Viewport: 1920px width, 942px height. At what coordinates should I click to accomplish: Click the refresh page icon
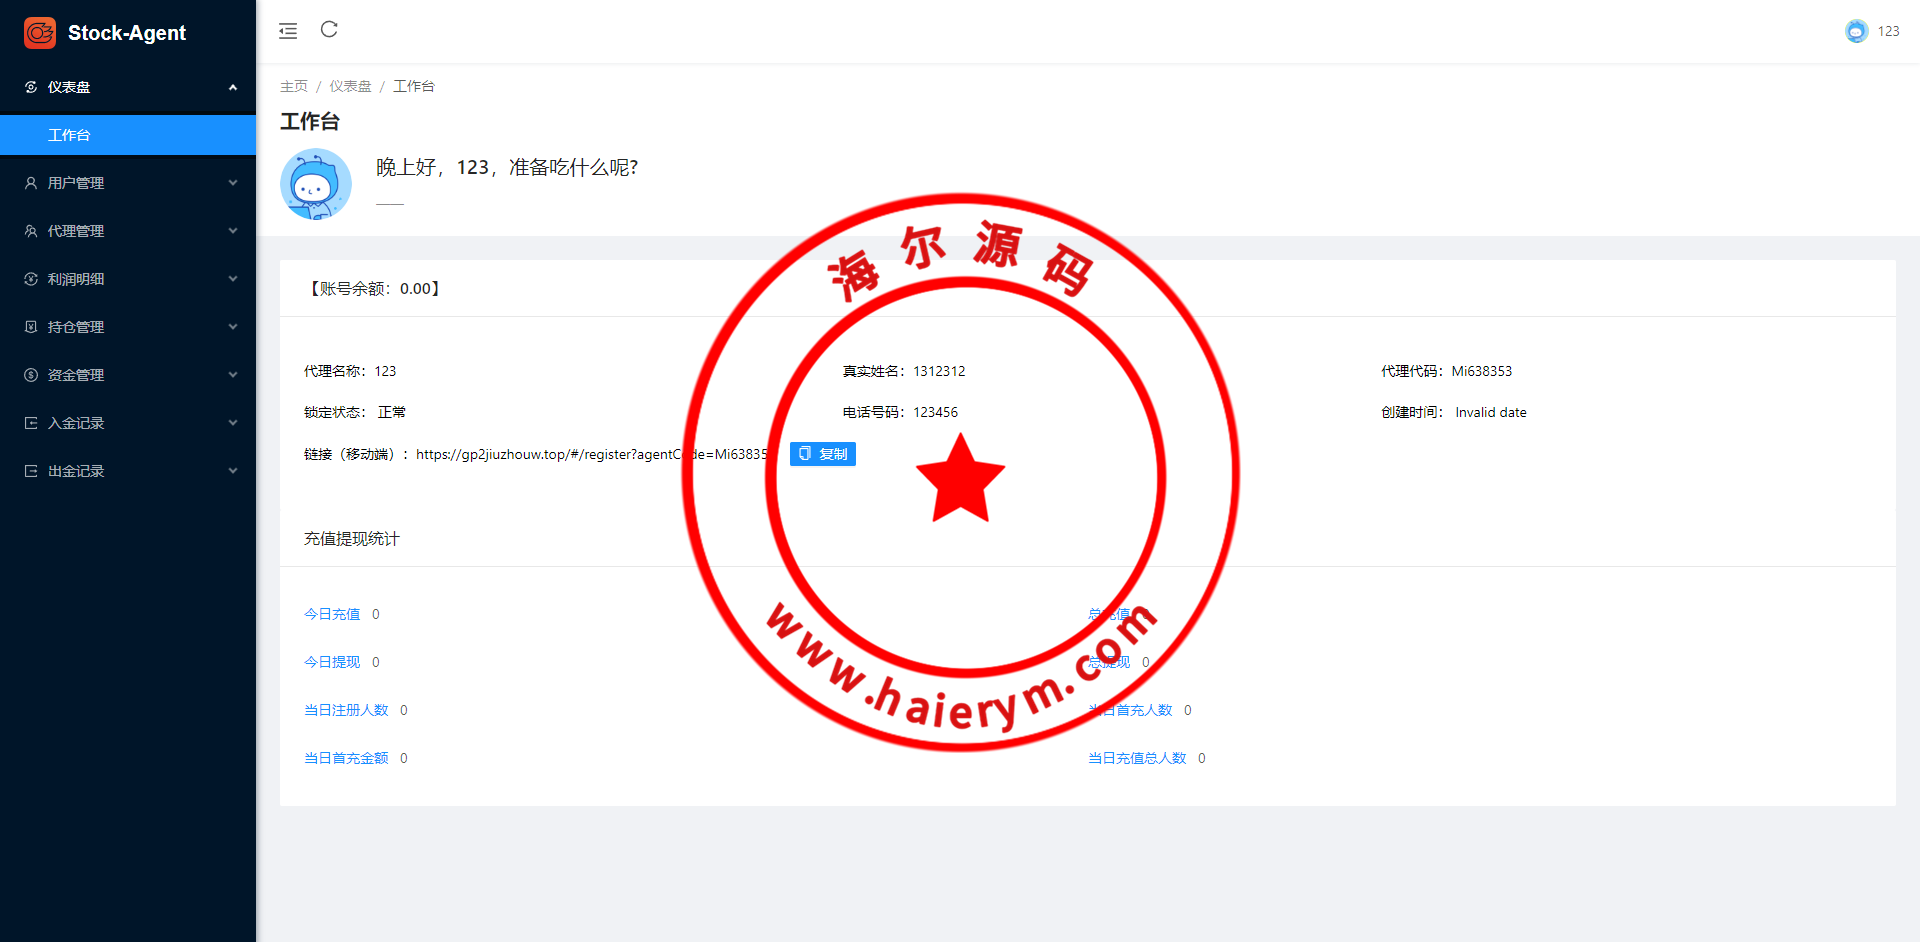(329, 30)
